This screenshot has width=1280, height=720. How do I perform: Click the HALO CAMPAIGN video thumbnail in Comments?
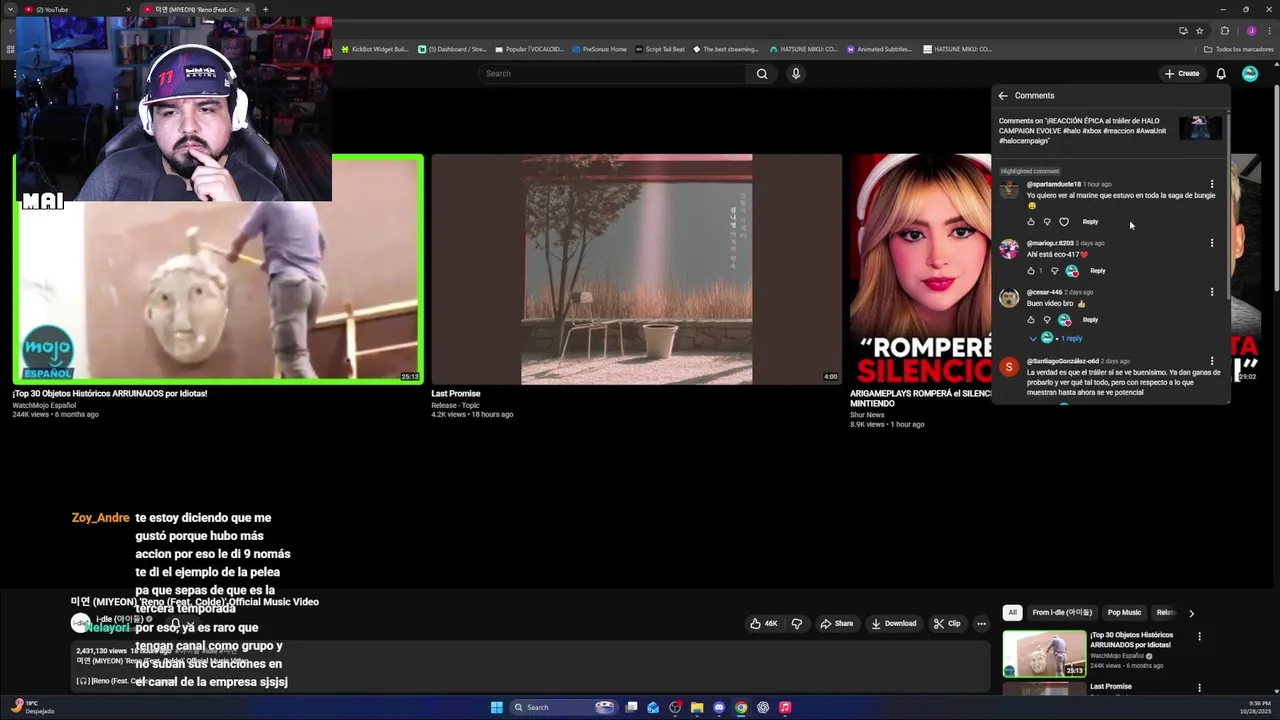(x=1200, y=128)
